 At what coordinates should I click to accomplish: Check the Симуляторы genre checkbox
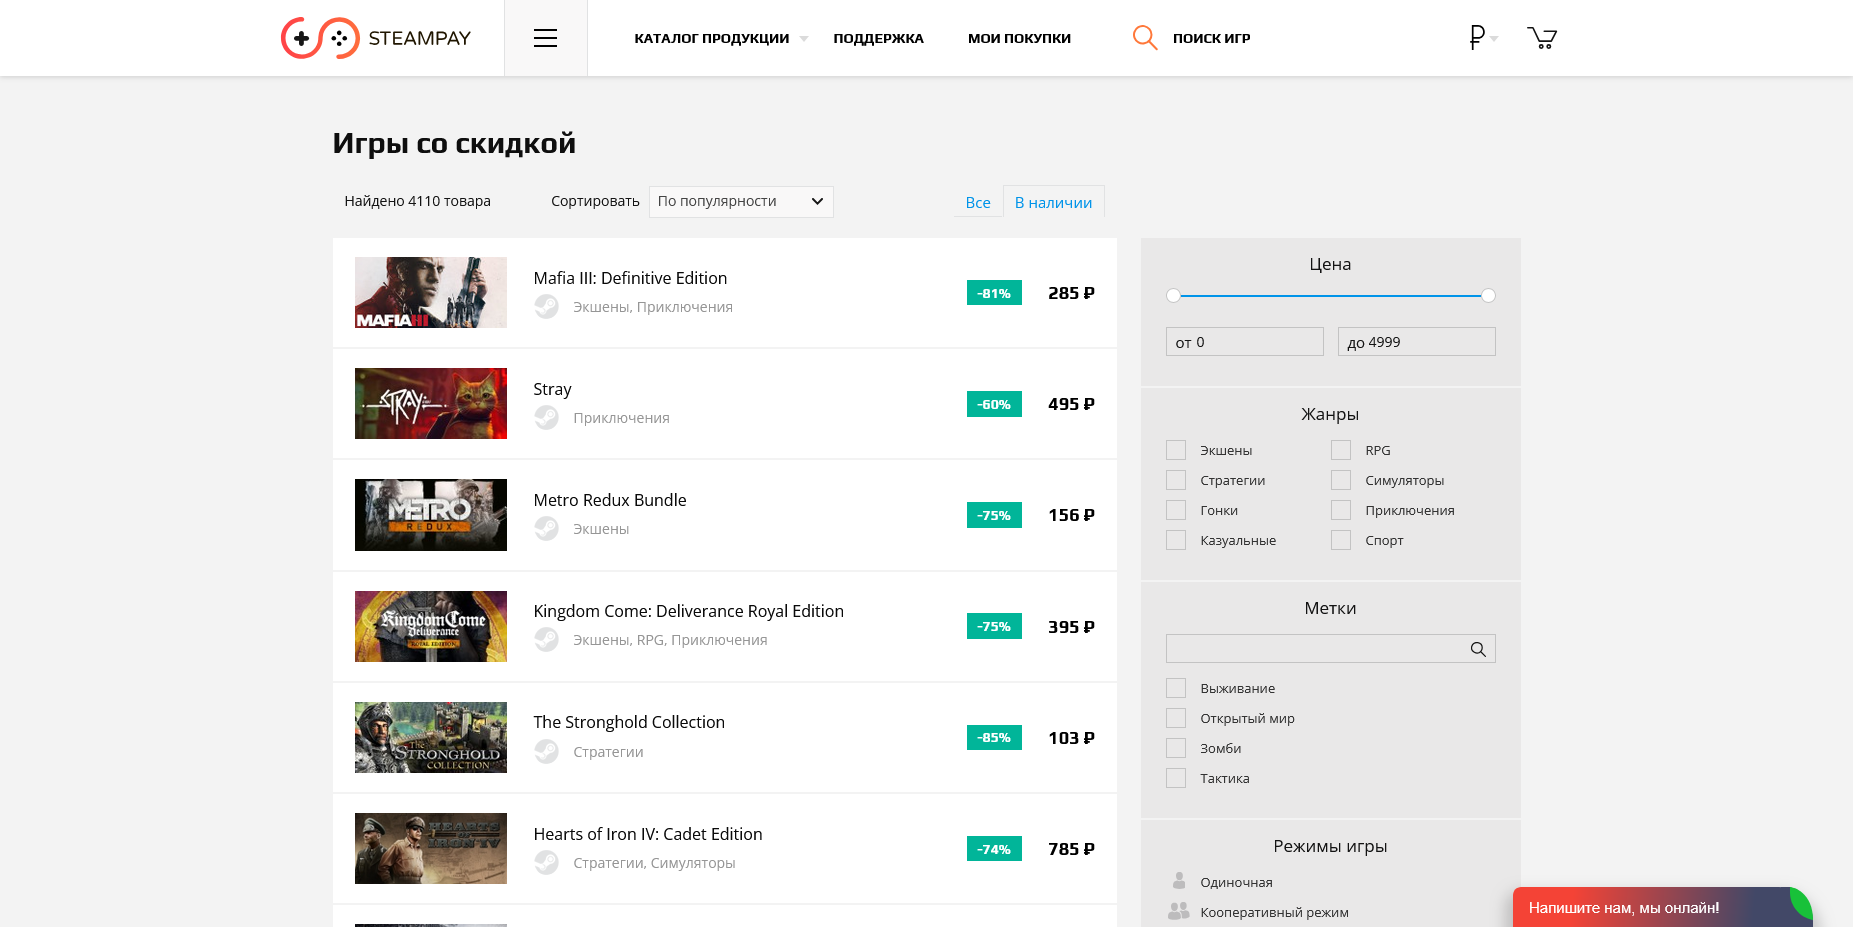(x=1341, y=480)
